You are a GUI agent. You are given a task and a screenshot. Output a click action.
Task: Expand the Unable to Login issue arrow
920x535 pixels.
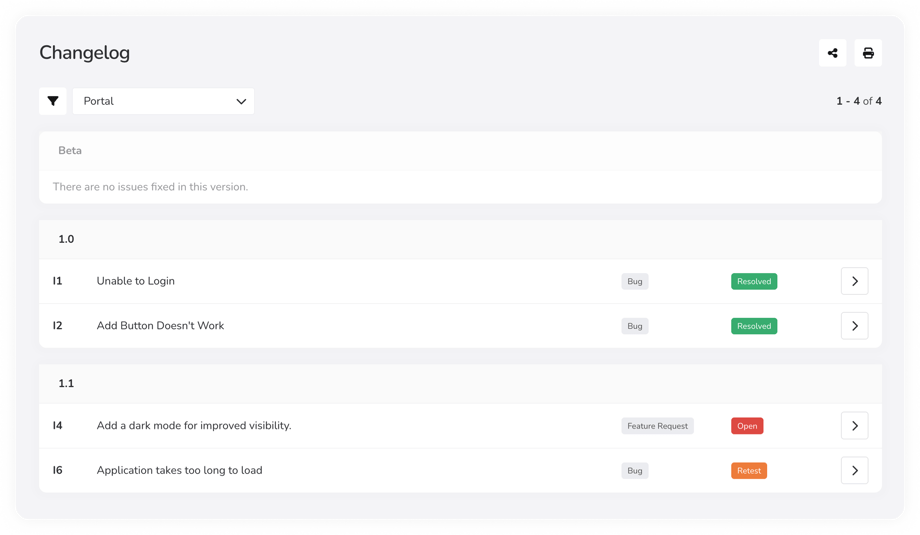[854, 281]
